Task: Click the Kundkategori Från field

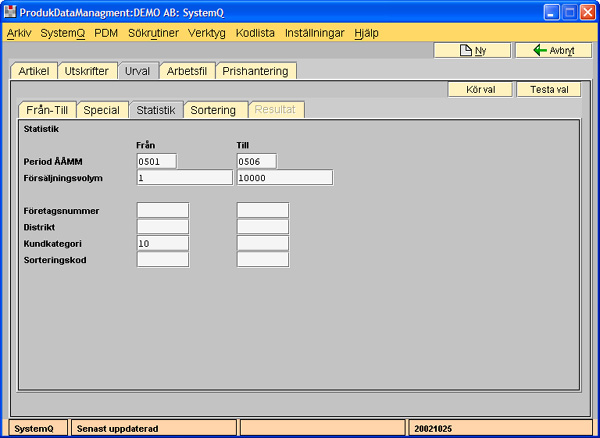Action: [162, 243]
